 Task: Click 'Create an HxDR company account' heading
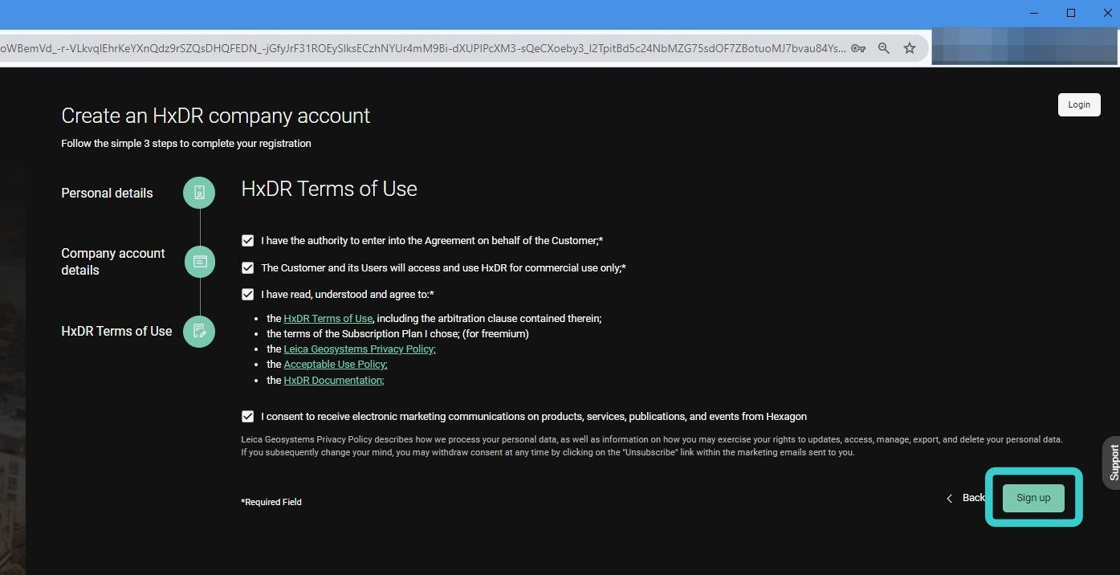216,116
